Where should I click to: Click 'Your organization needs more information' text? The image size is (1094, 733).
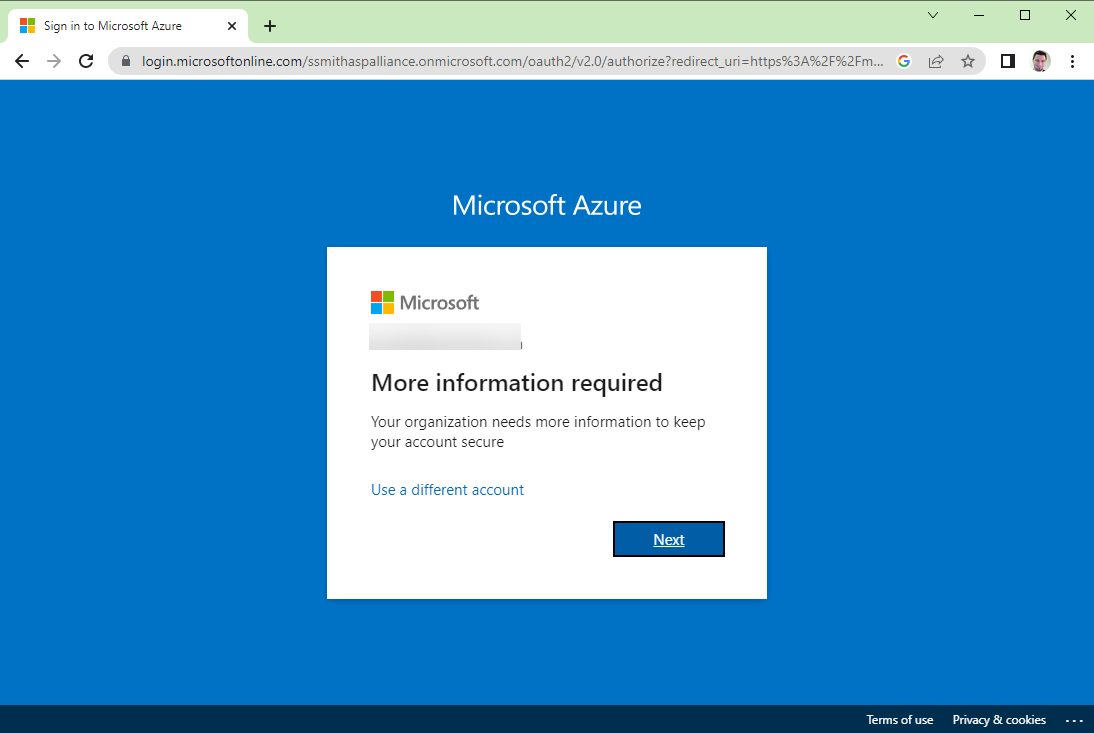[538, 432]
